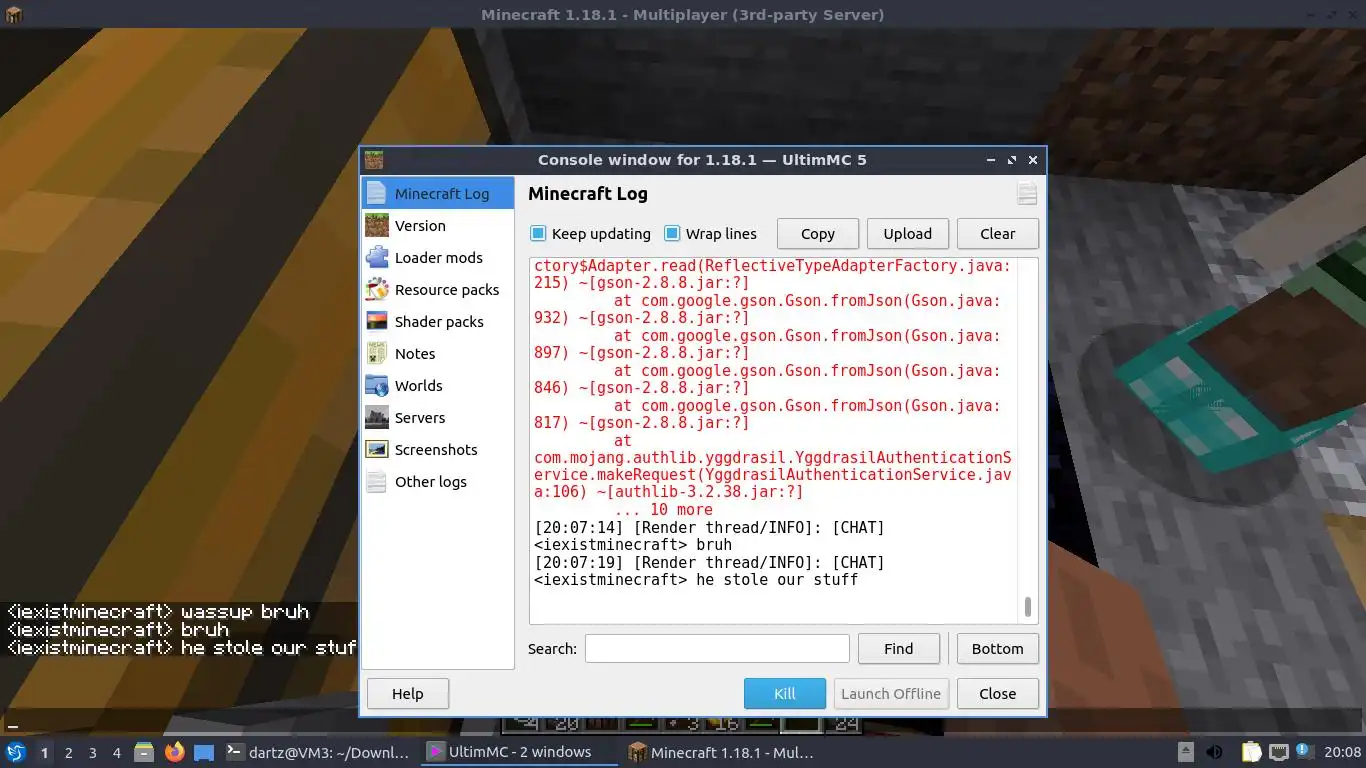
Task: Click the '... 10 more' log line
Action: tap(664, 509)
